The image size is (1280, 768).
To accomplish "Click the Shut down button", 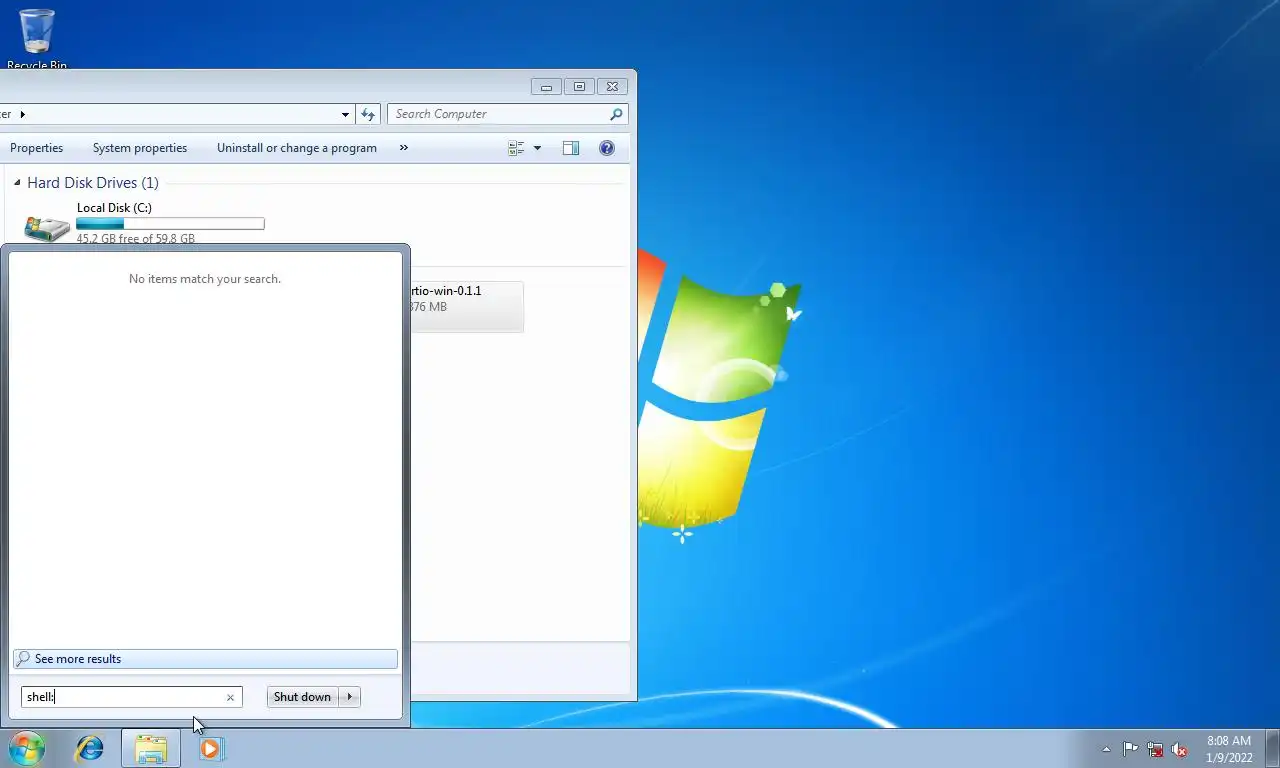I will (302, 697).
